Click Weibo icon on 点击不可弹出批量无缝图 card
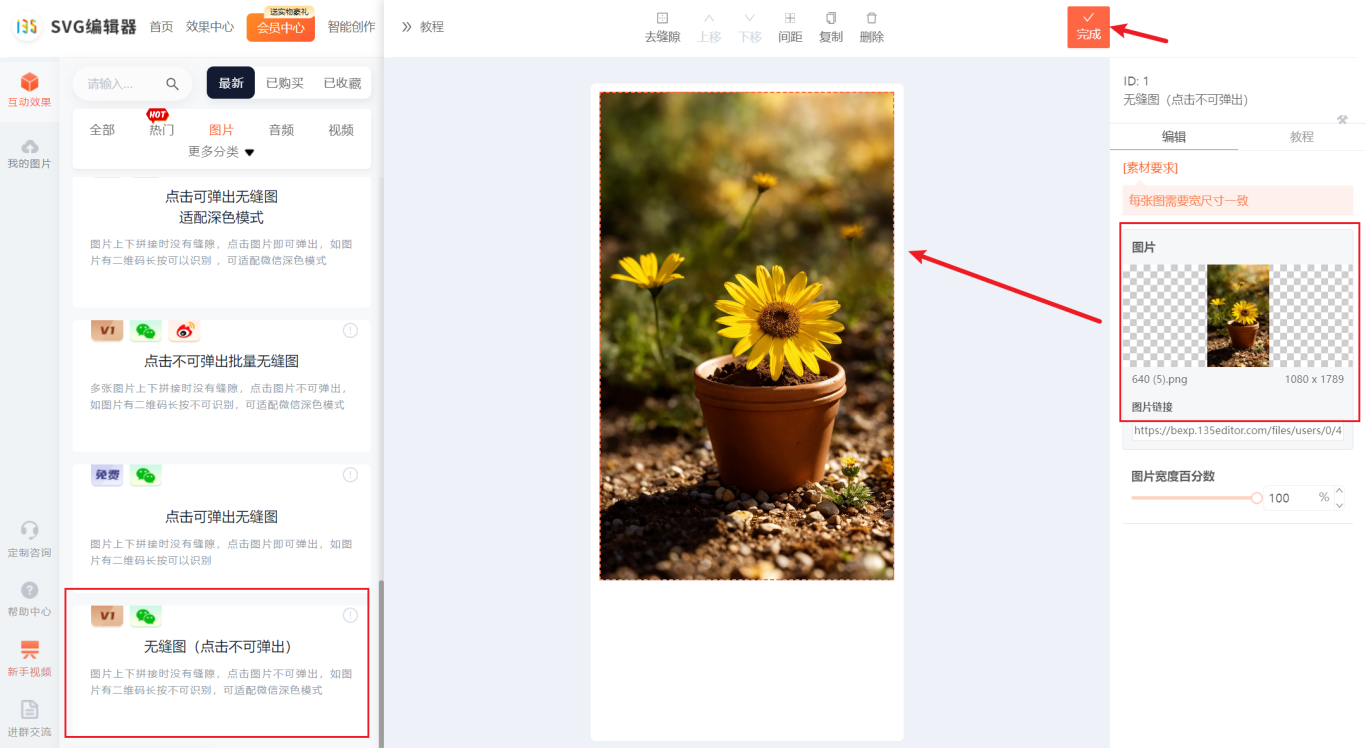Screen dimensions: 1366x748 [184, 331]
